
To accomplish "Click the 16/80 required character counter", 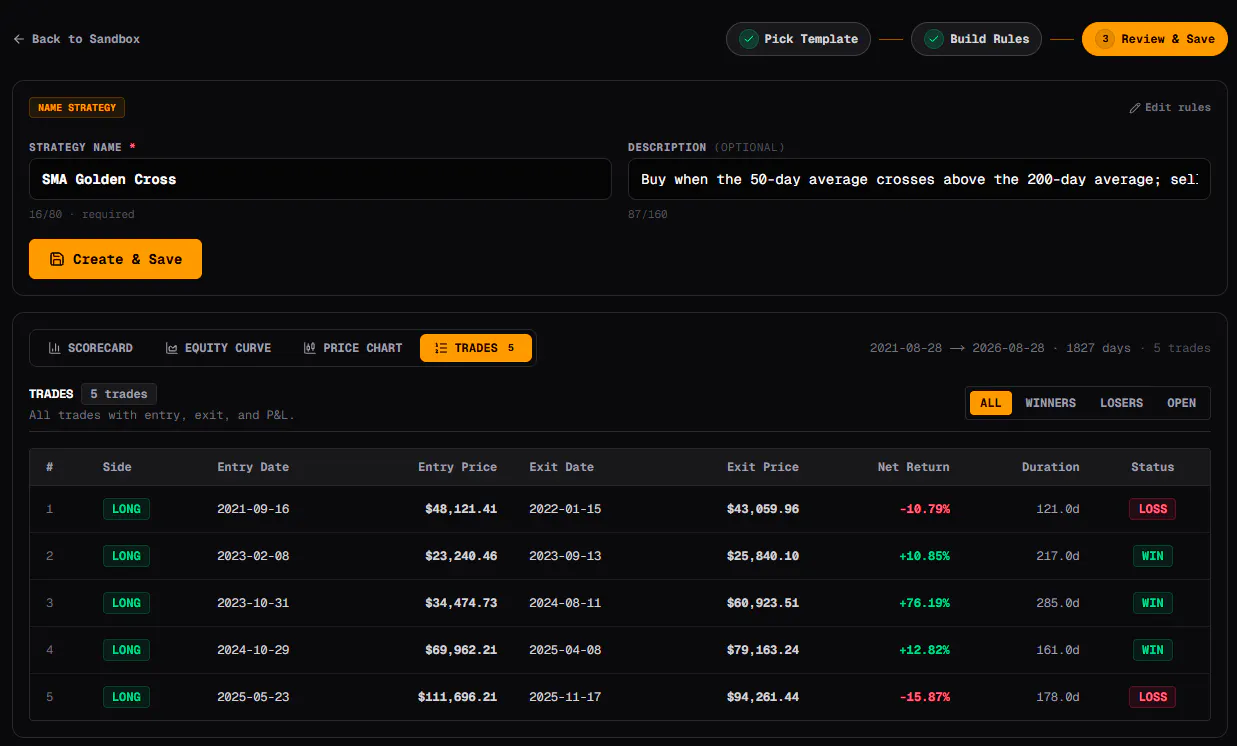I will click(x=82, y=214).
